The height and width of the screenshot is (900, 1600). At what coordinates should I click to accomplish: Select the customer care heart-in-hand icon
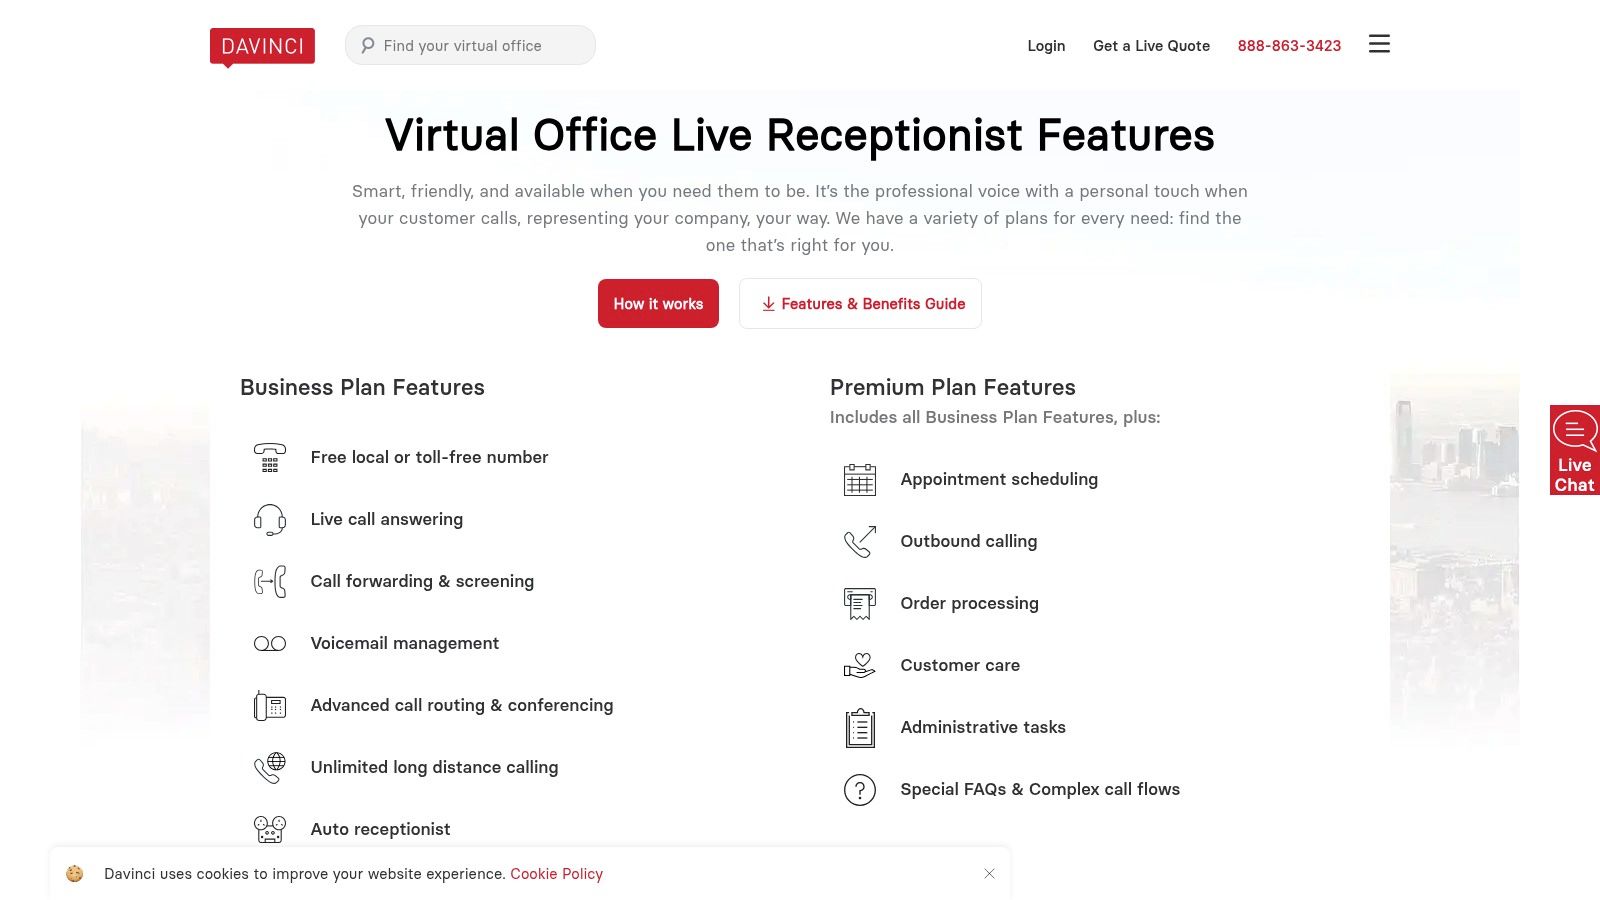click(858, 666)
